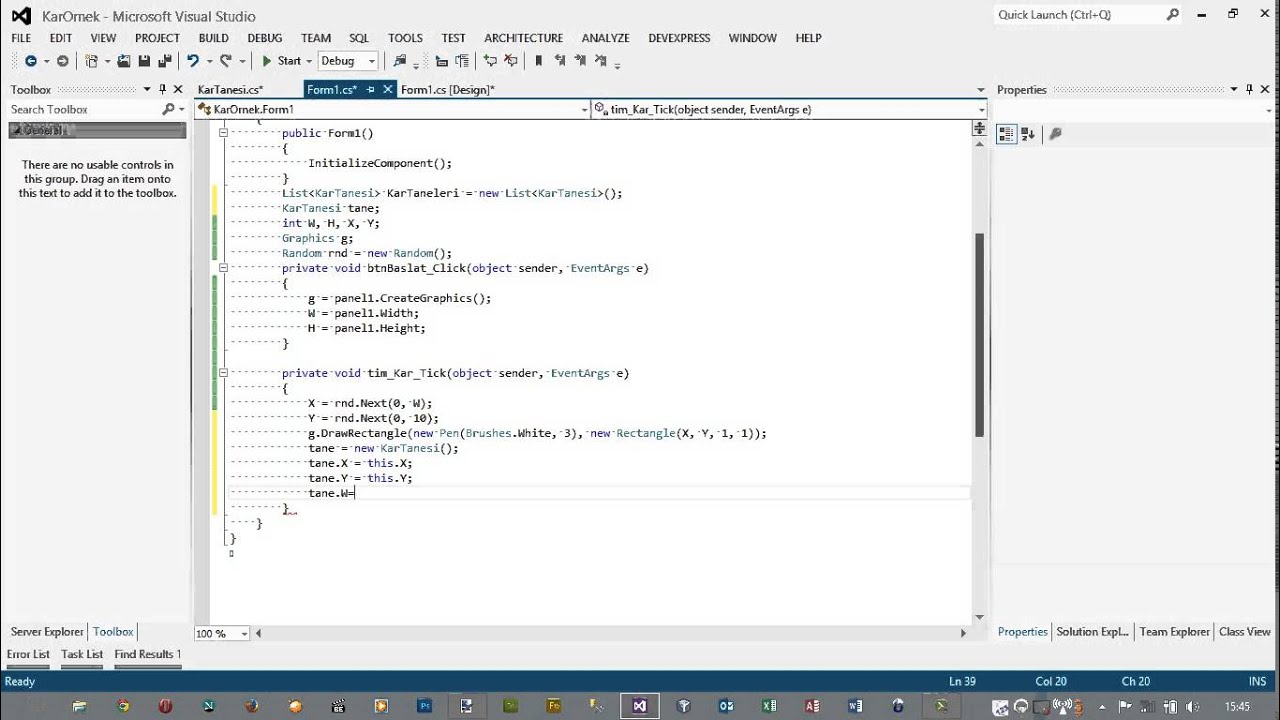Open the Toolbox window position dropdown arrow
This screenshot has height=720, width=1280.
coord(147,90)
